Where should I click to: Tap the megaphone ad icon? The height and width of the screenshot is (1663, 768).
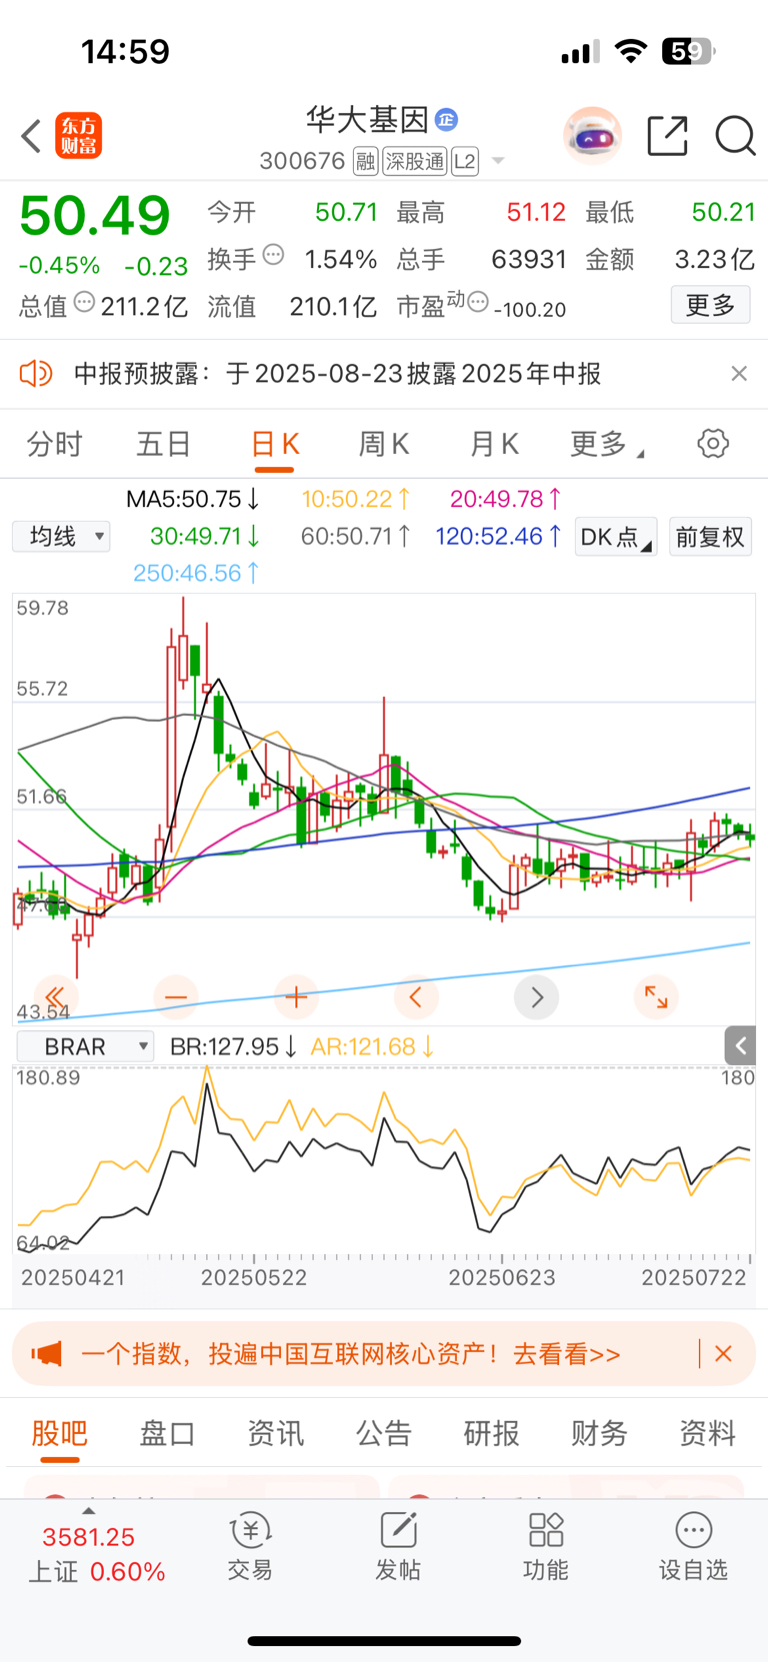point(46,1354)
